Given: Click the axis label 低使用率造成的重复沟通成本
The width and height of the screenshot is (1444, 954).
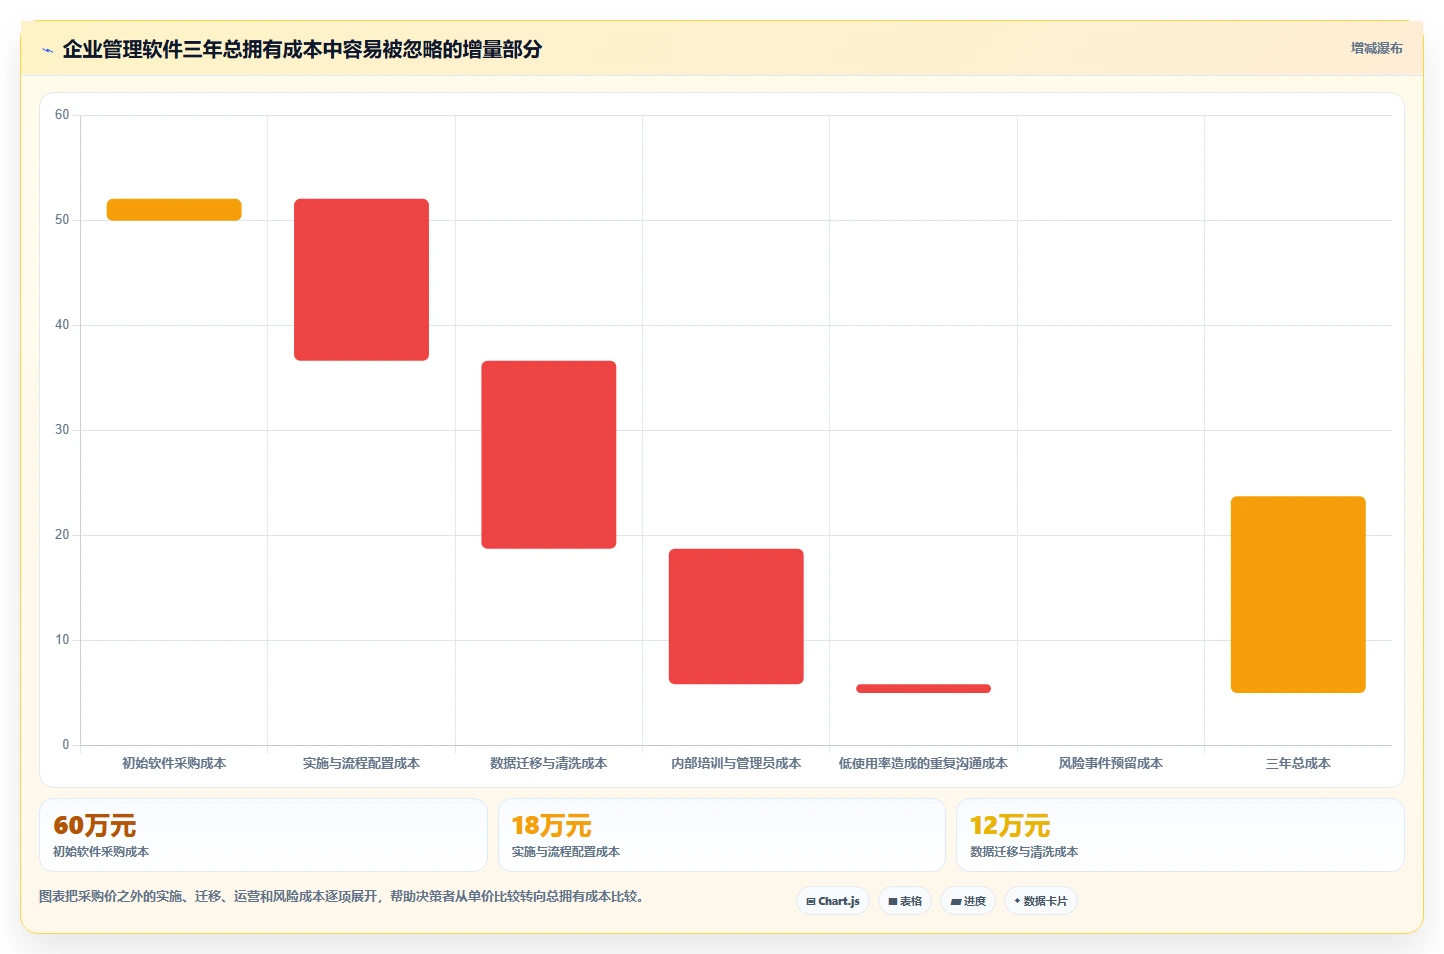Looking at the screenshot, I should (923, 763).
